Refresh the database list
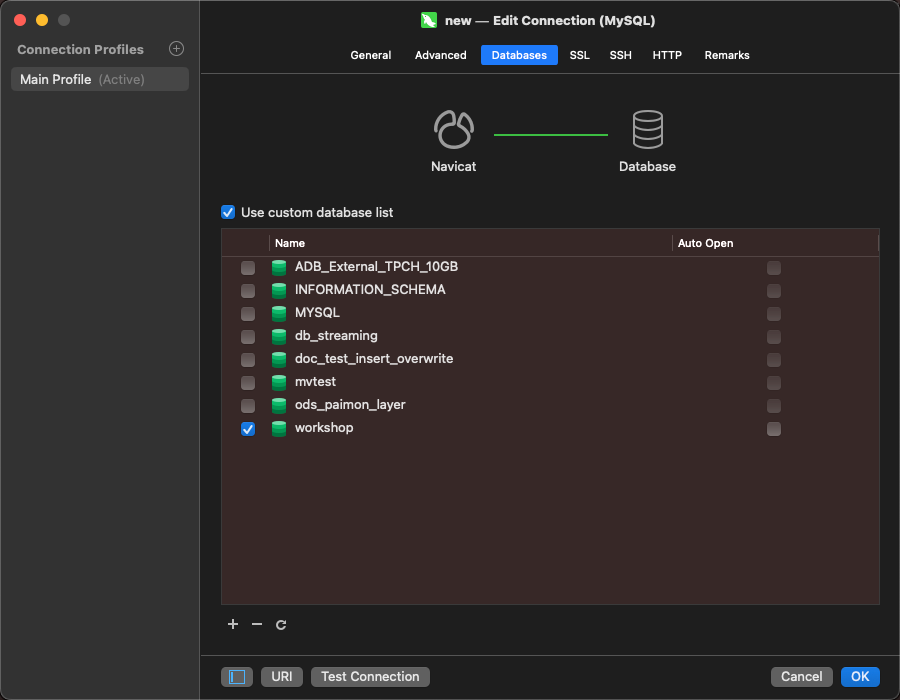This screenshot has width=900, height=700. click(x=281, y=625)
